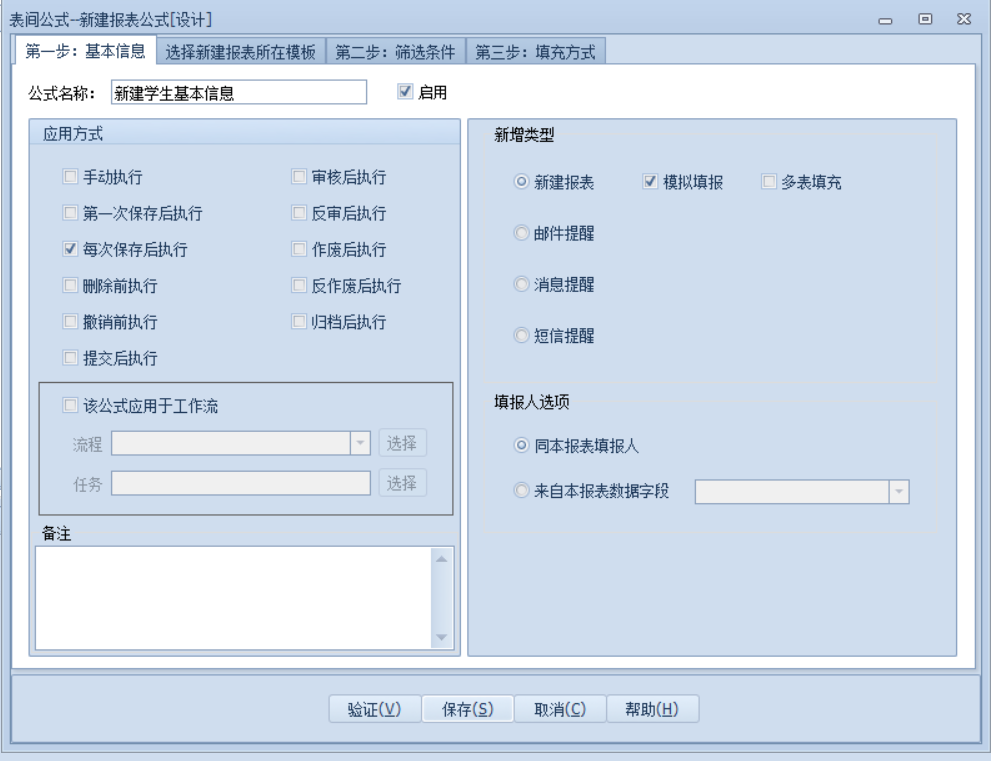991x761 pixels.
Task: Check the 手动执行 option
Action: tap(71, 178)
